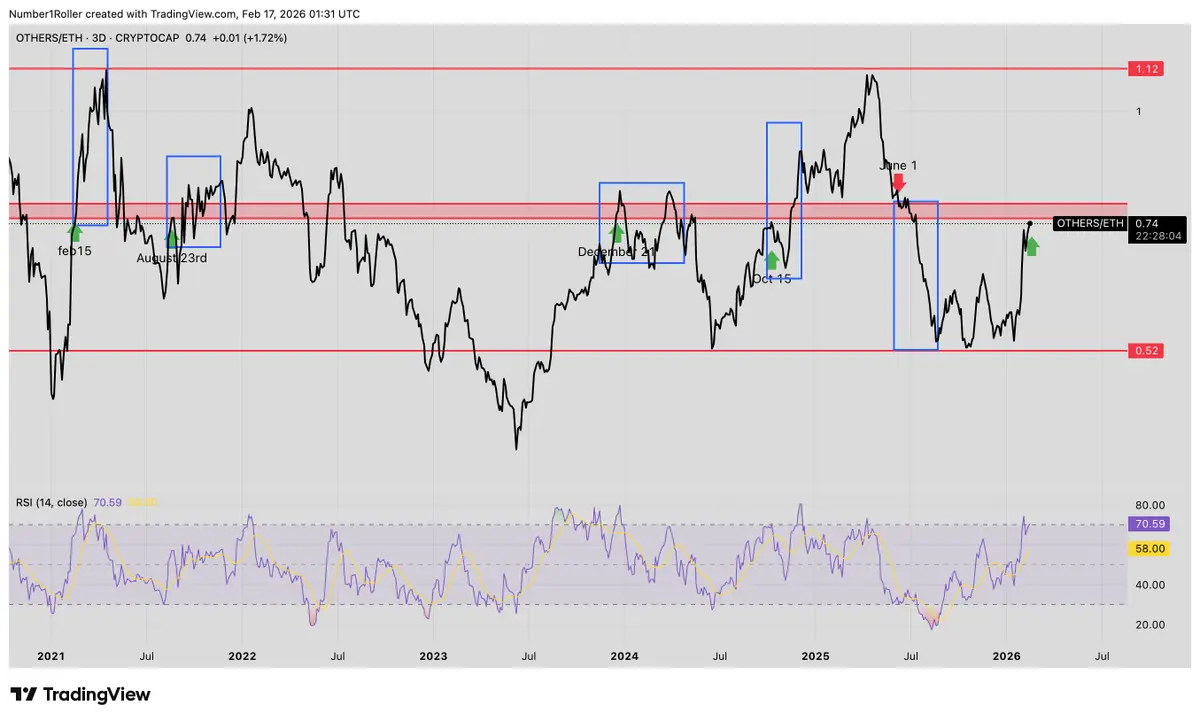
Task: Click the August 23rd annotation text
Action: point(171,258)
